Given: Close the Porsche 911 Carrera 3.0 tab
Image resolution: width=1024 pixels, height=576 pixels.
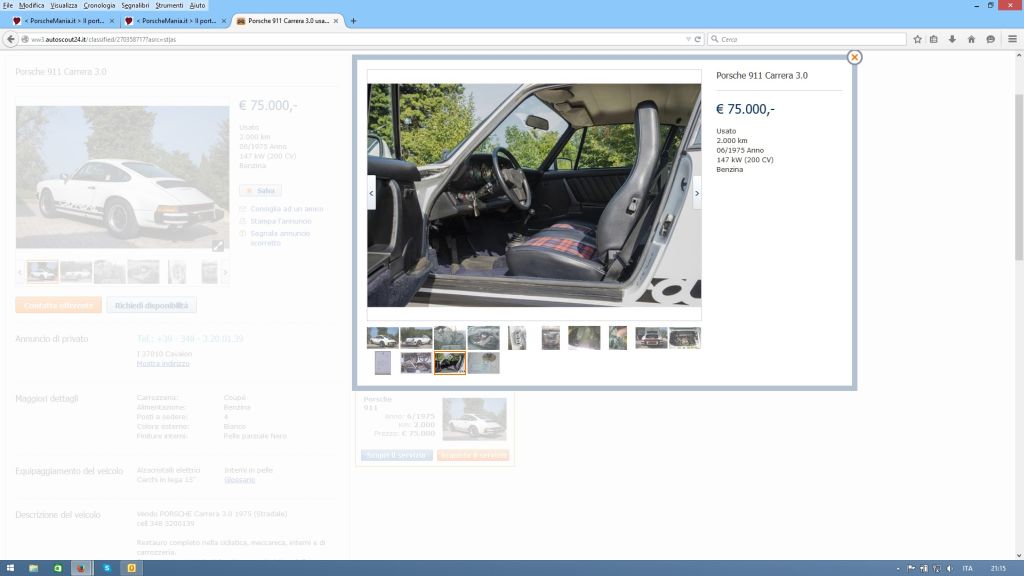Looking at the screenshot, I should tap(336, 21).
